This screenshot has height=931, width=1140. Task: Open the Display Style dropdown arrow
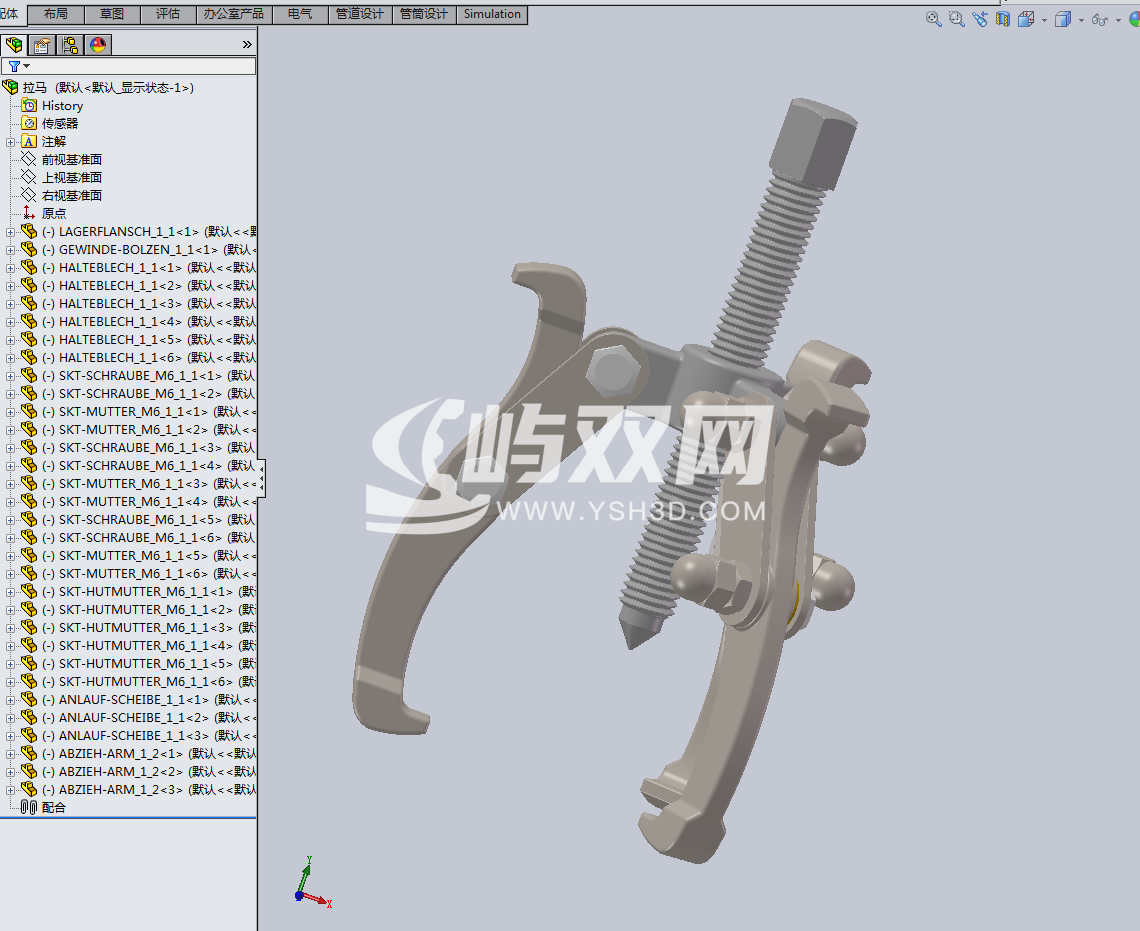click(1081, 20)
